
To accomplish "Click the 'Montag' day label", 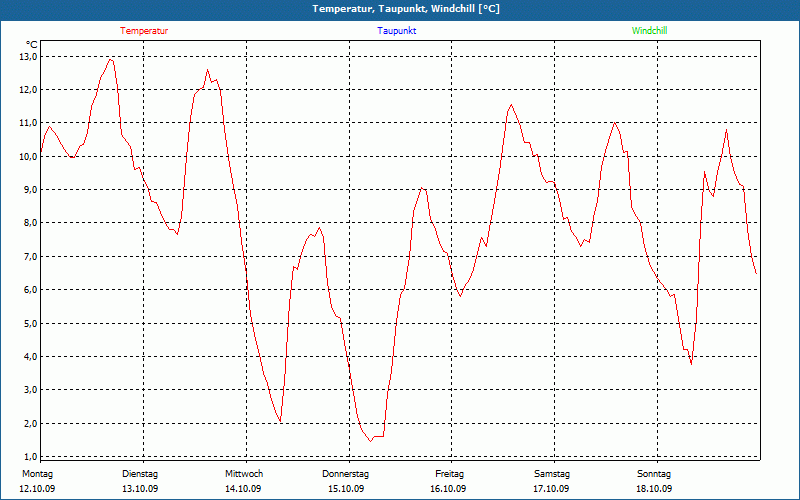I will [x=37, y=474].
